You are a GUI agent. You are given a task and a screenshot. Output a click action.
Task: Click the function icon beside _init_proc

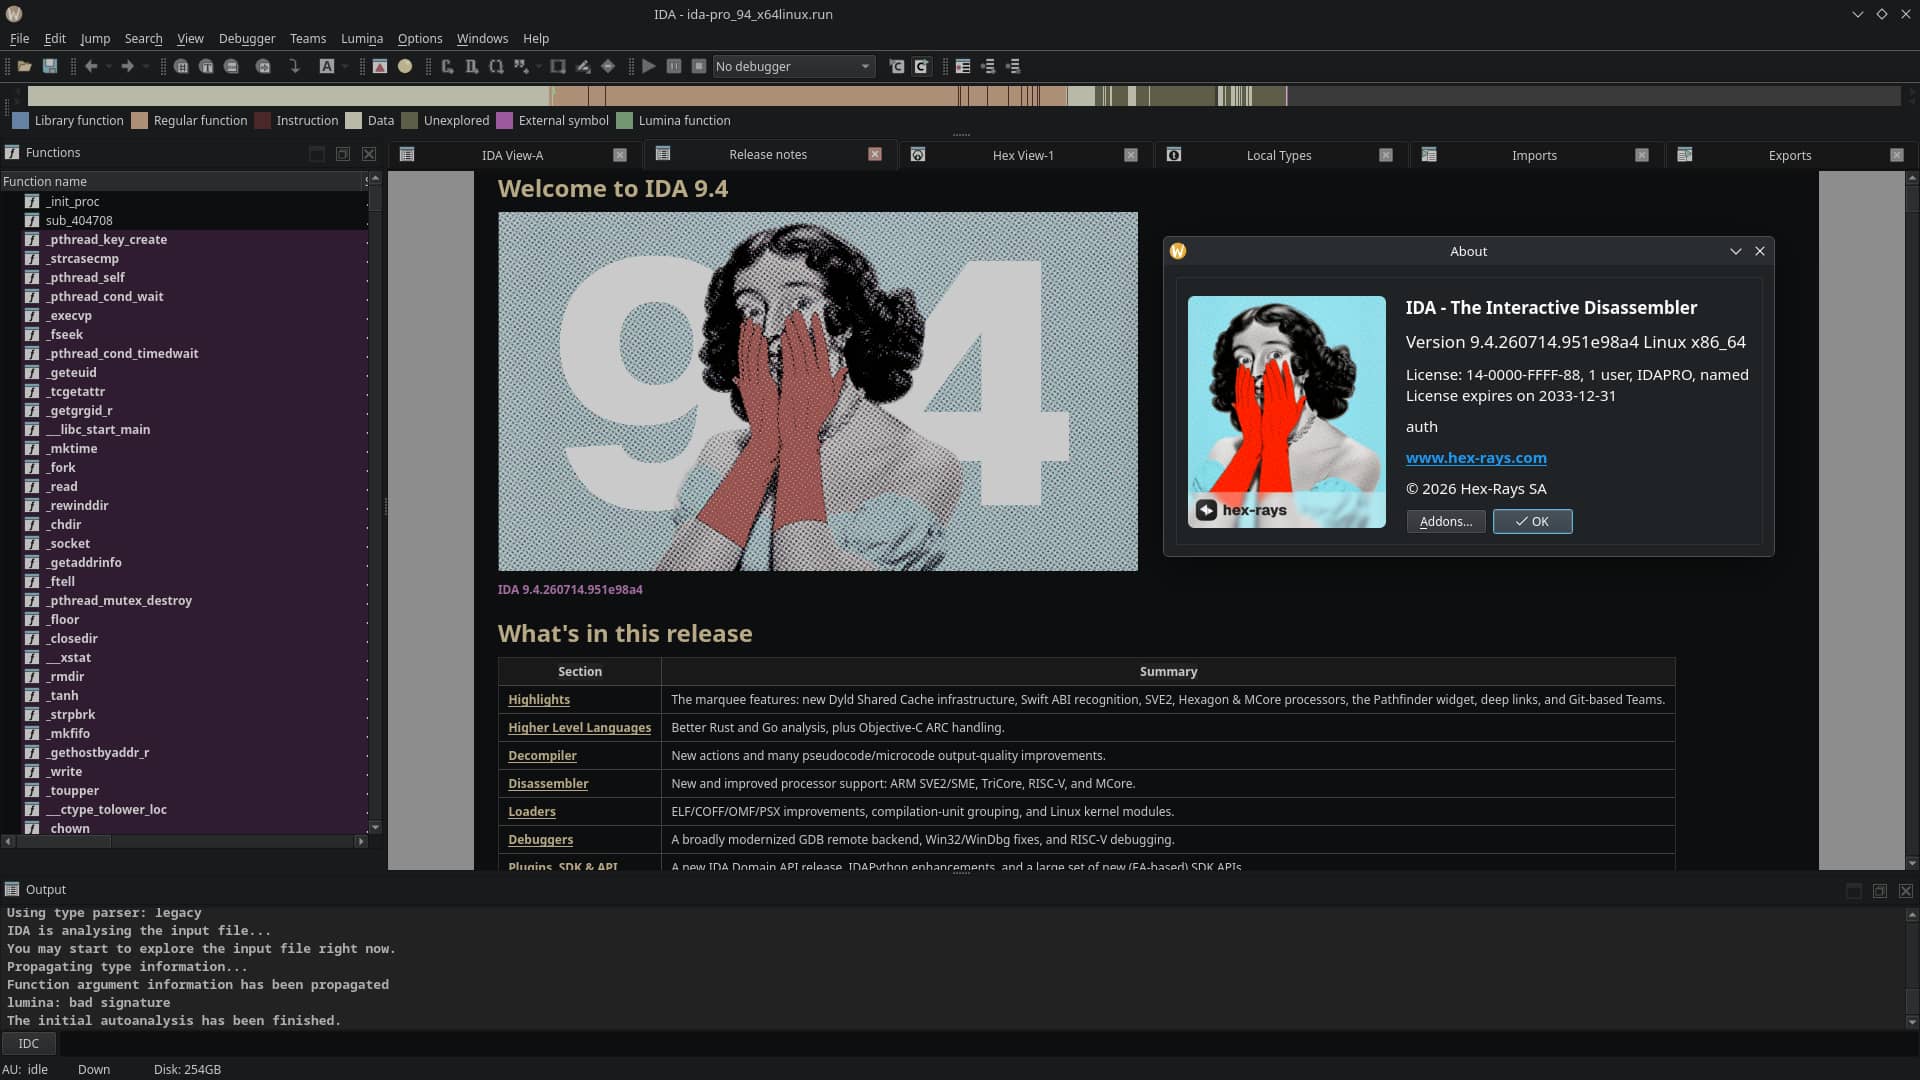click(32, 201)
